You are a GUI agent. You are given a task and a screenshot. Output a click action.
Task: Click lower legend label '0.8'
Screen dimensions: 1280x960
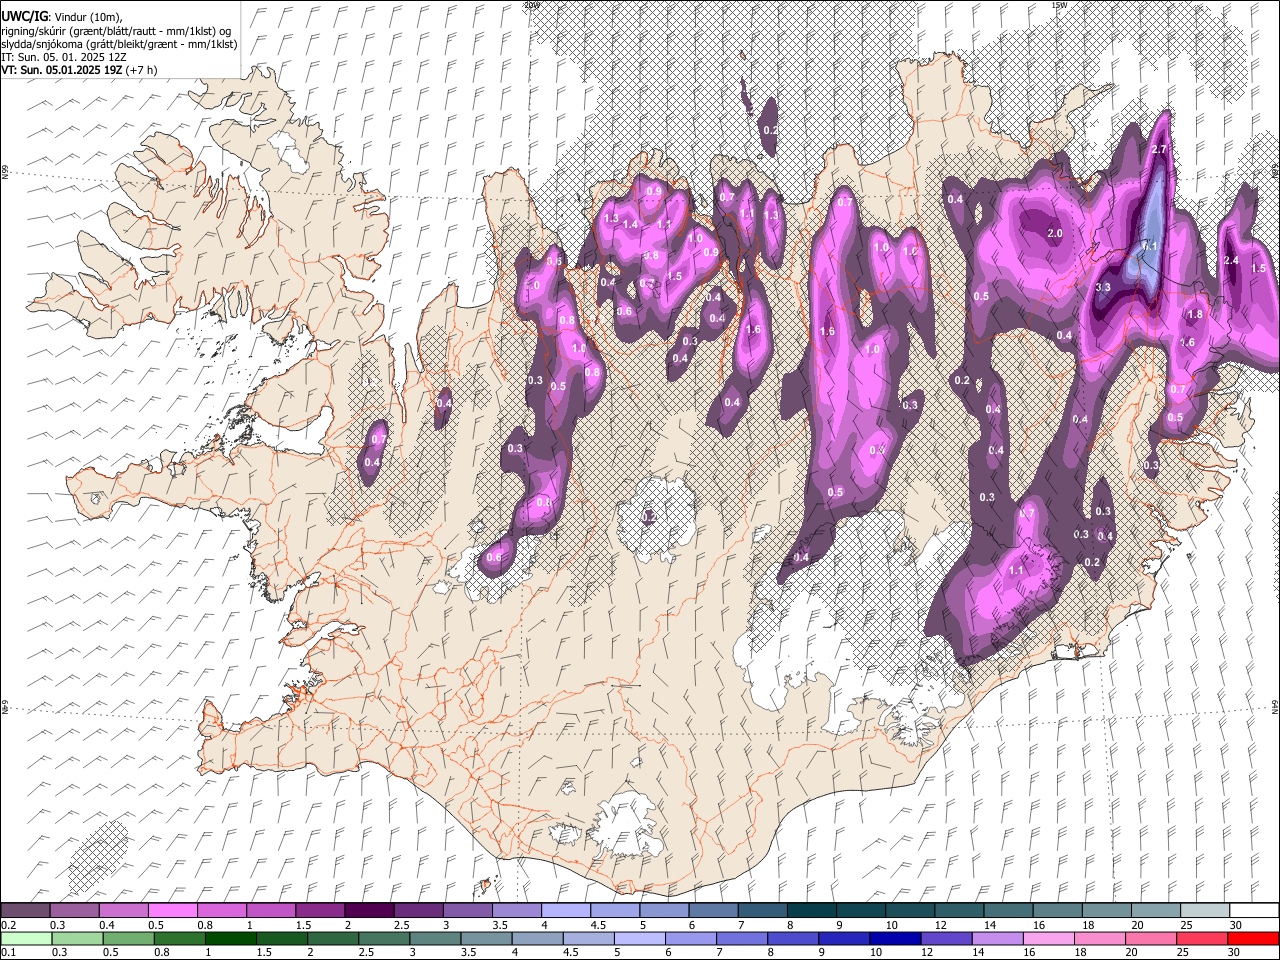(x=162, y=954)
